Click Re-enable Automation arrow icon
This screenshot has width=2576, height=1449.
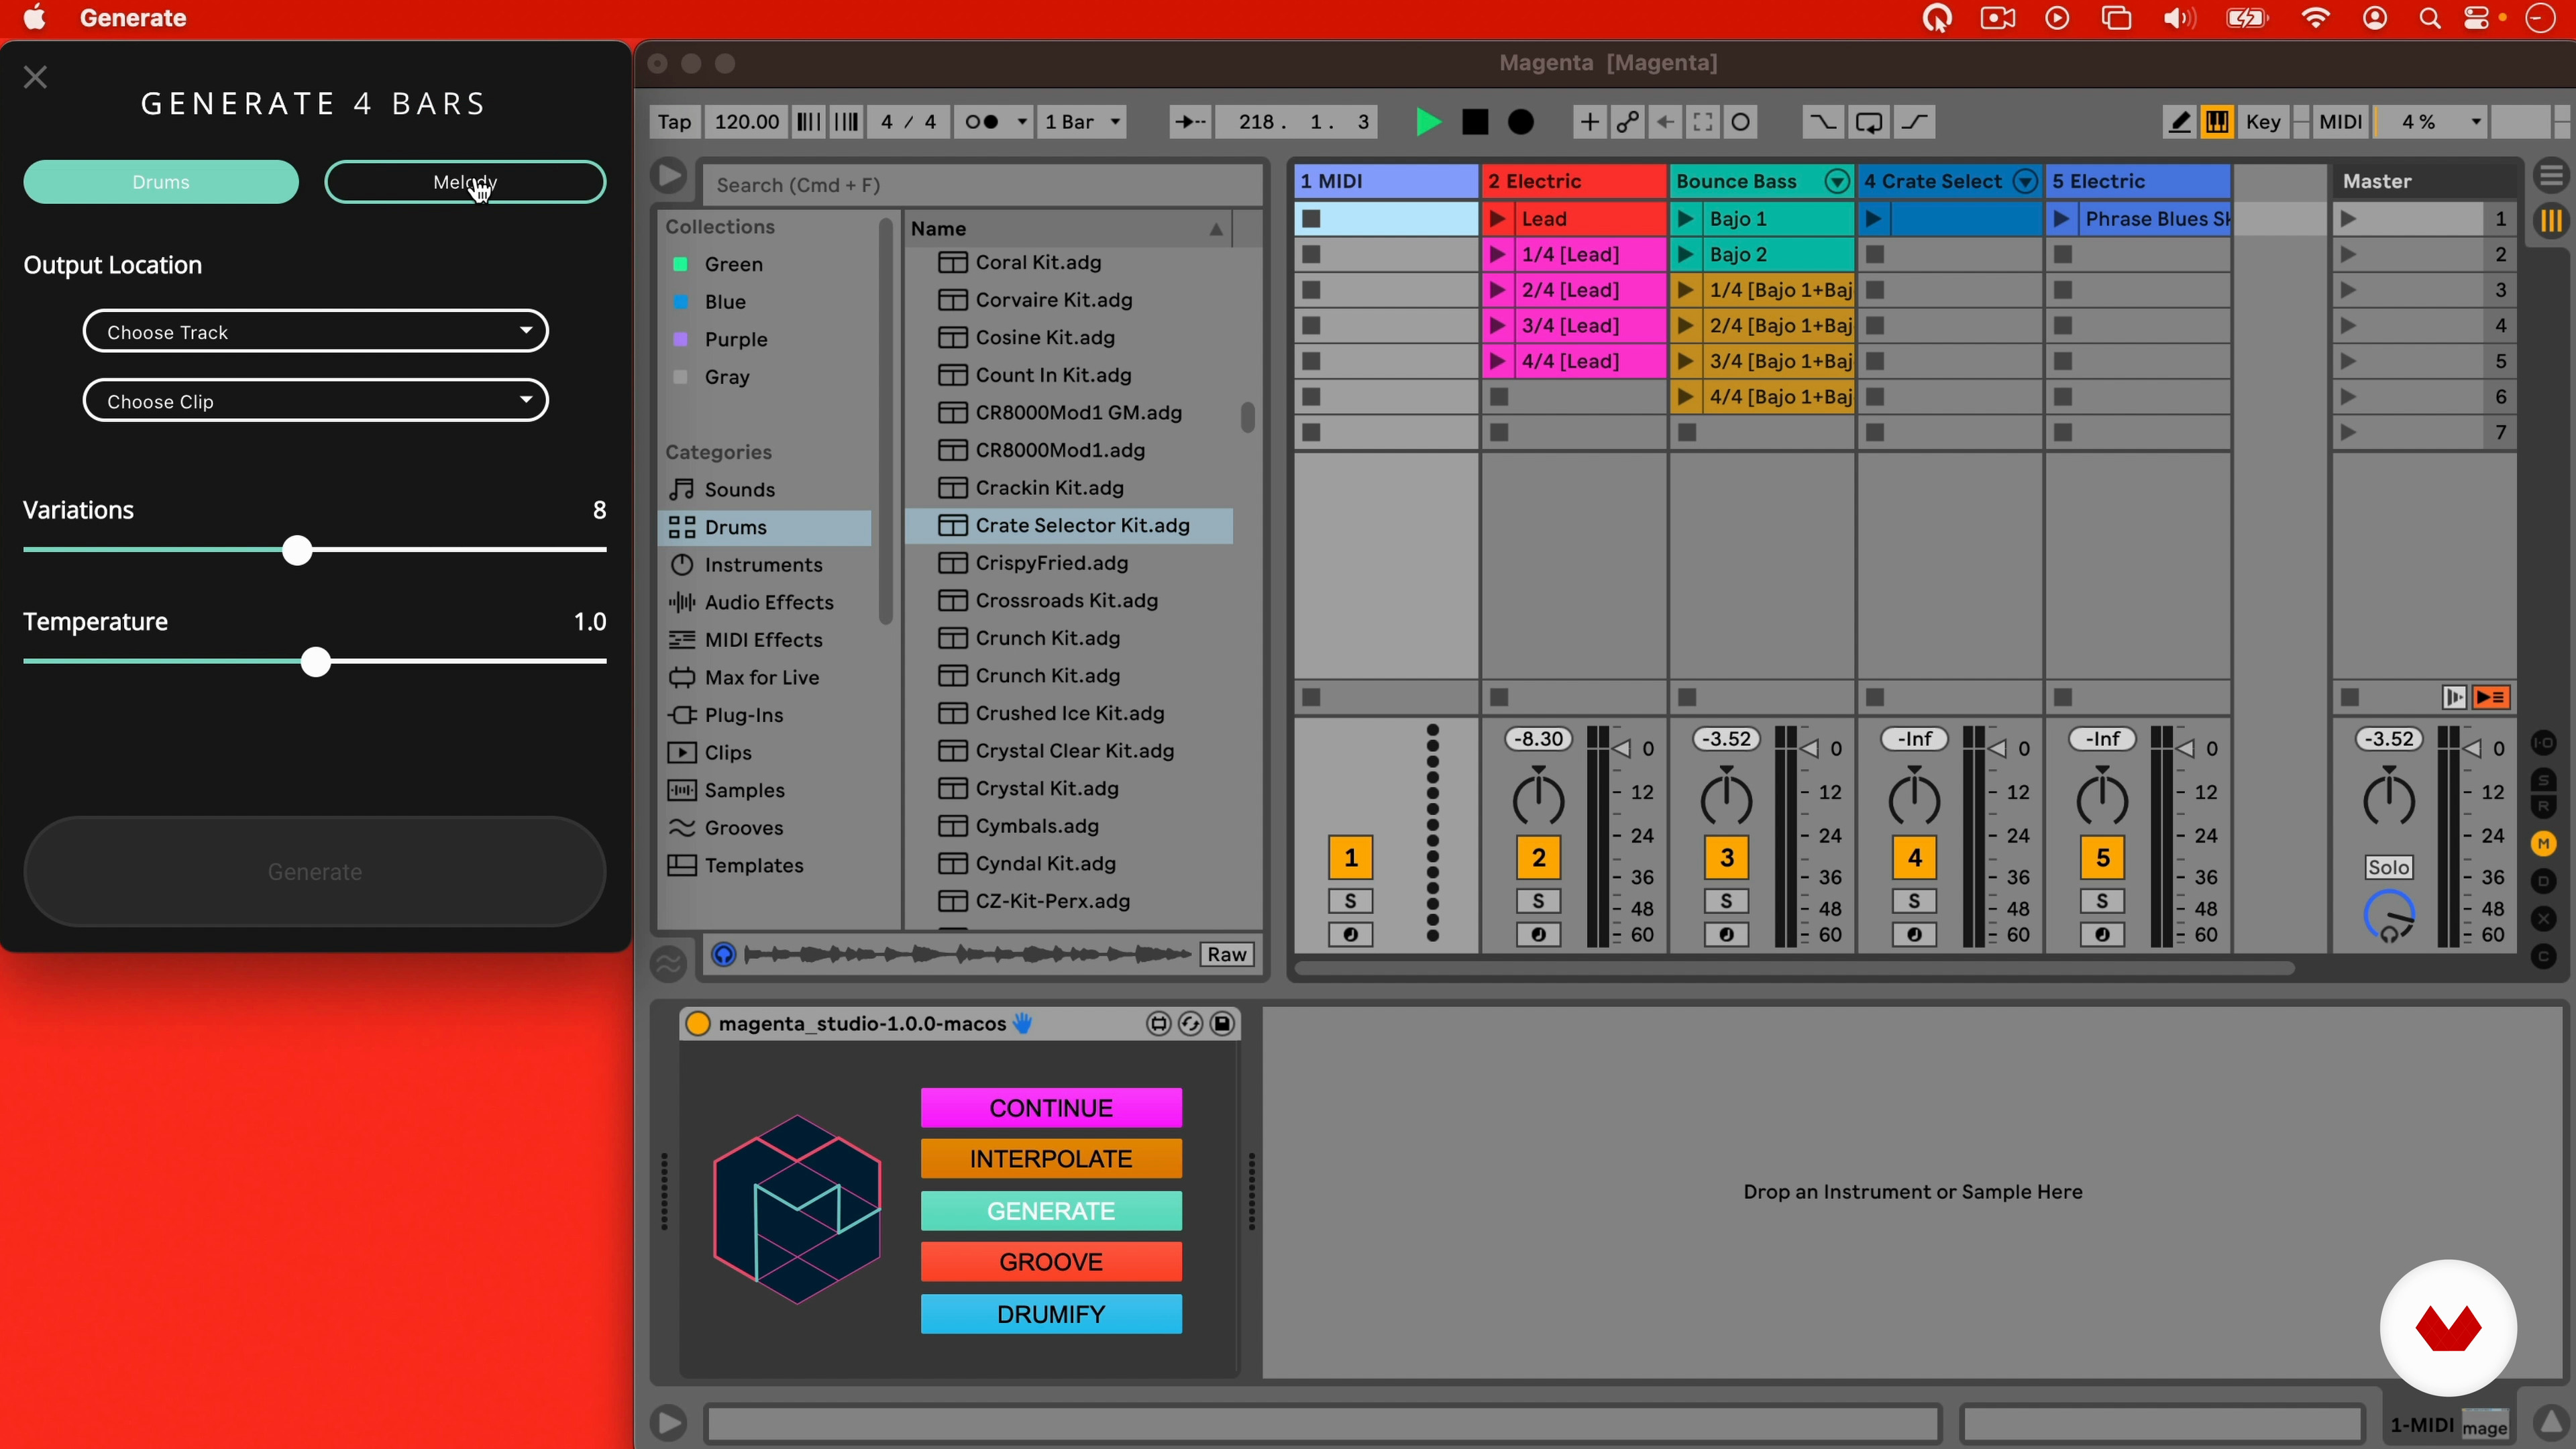click(1665, 122)
